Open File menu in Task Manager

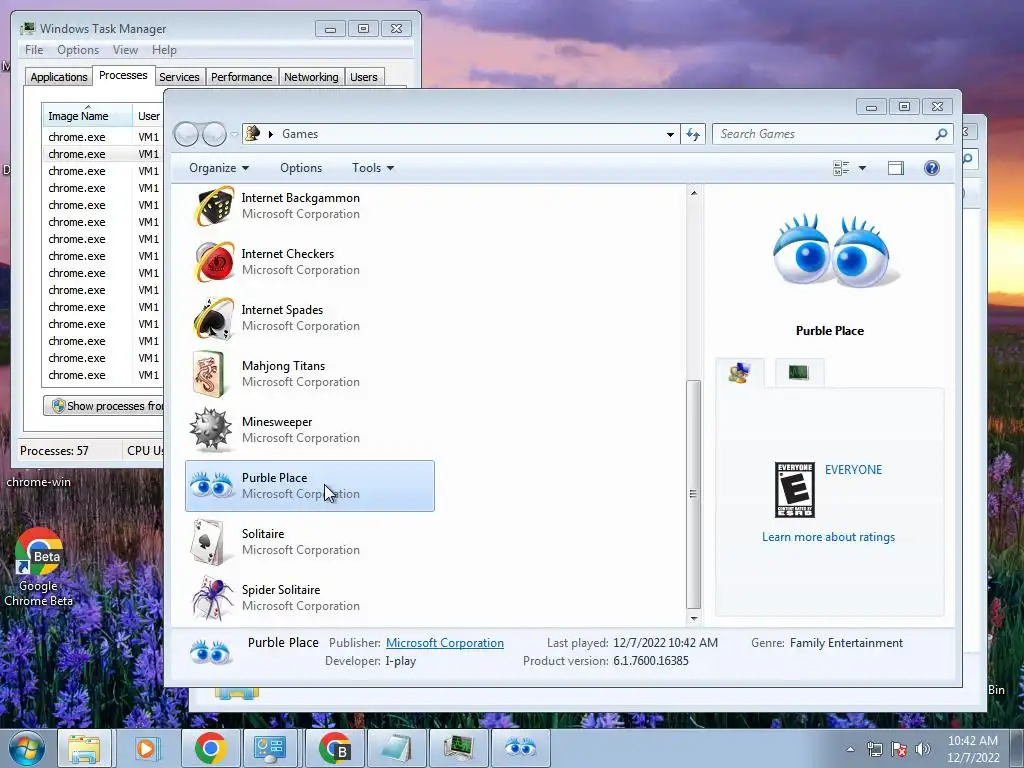[34, 50]
